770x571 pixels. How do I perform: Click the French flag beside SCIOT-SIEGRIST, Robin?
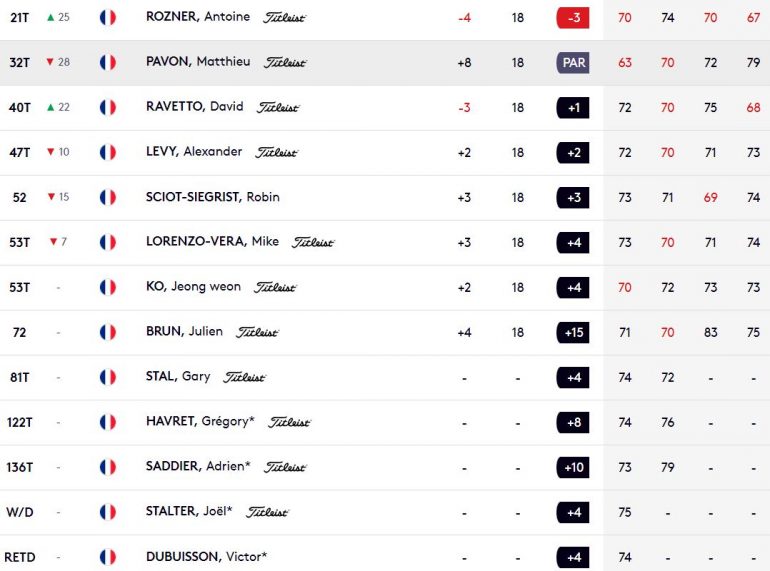[108, 197]
